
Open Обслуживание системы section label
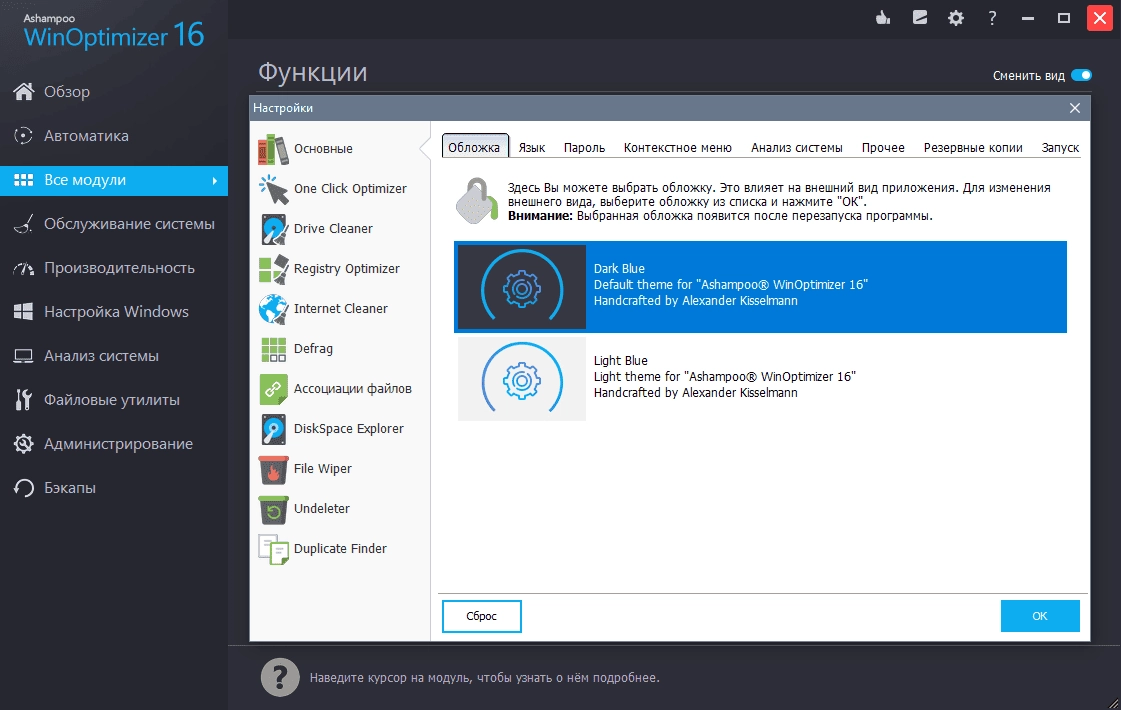tap(129, 224)
